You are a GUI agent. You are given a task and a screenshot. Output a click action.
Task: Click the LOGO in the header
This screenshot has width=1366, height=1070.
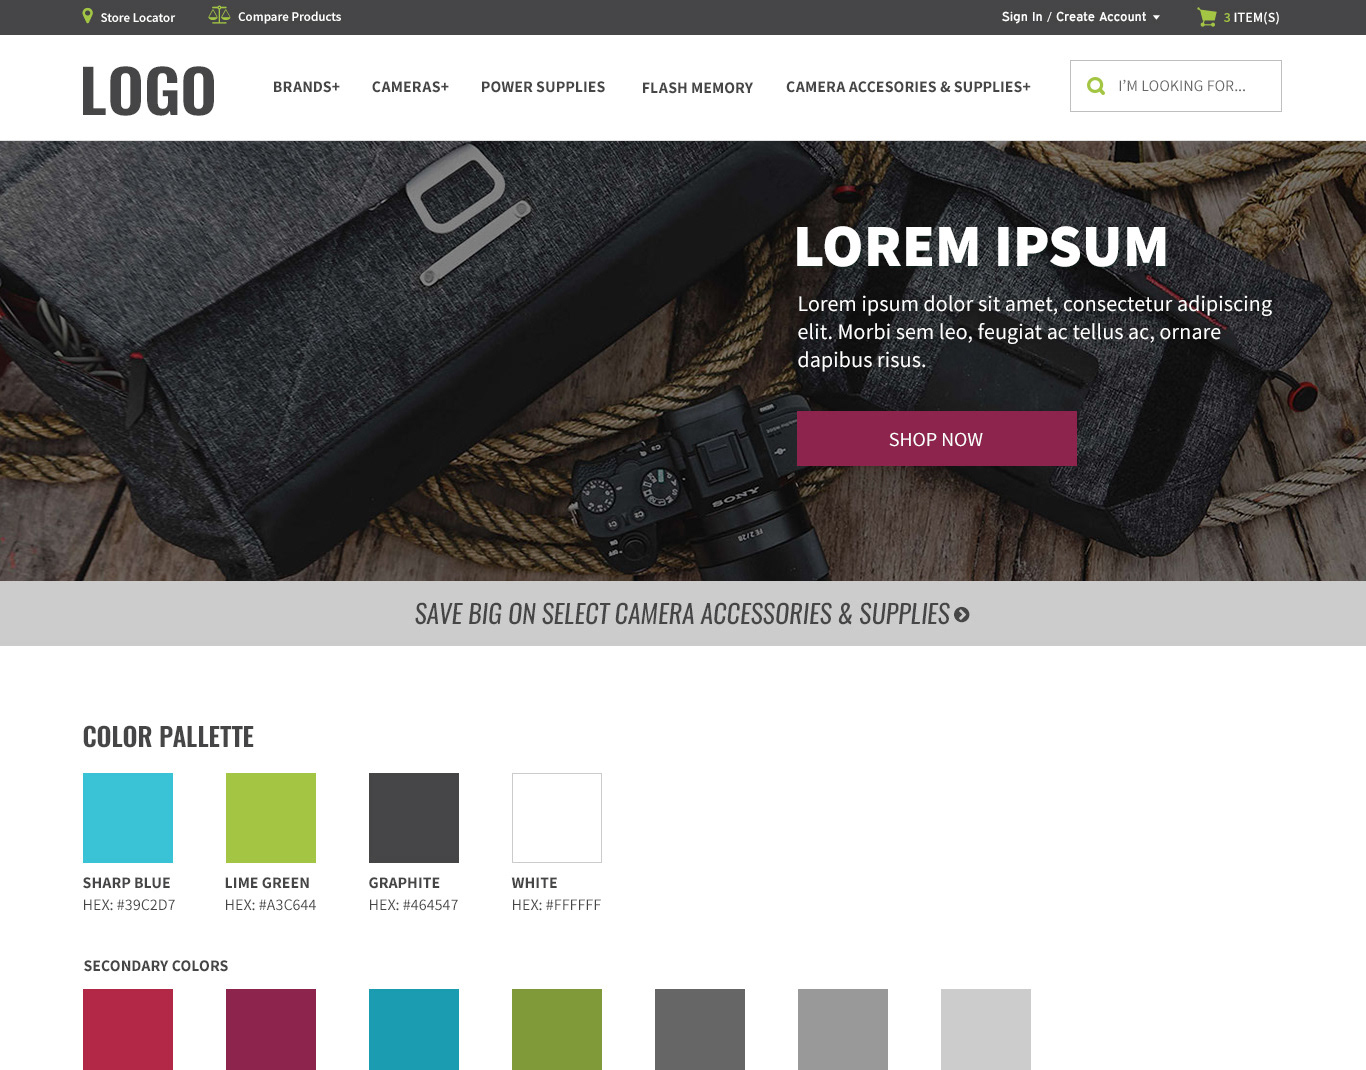[x=148, y=91]
